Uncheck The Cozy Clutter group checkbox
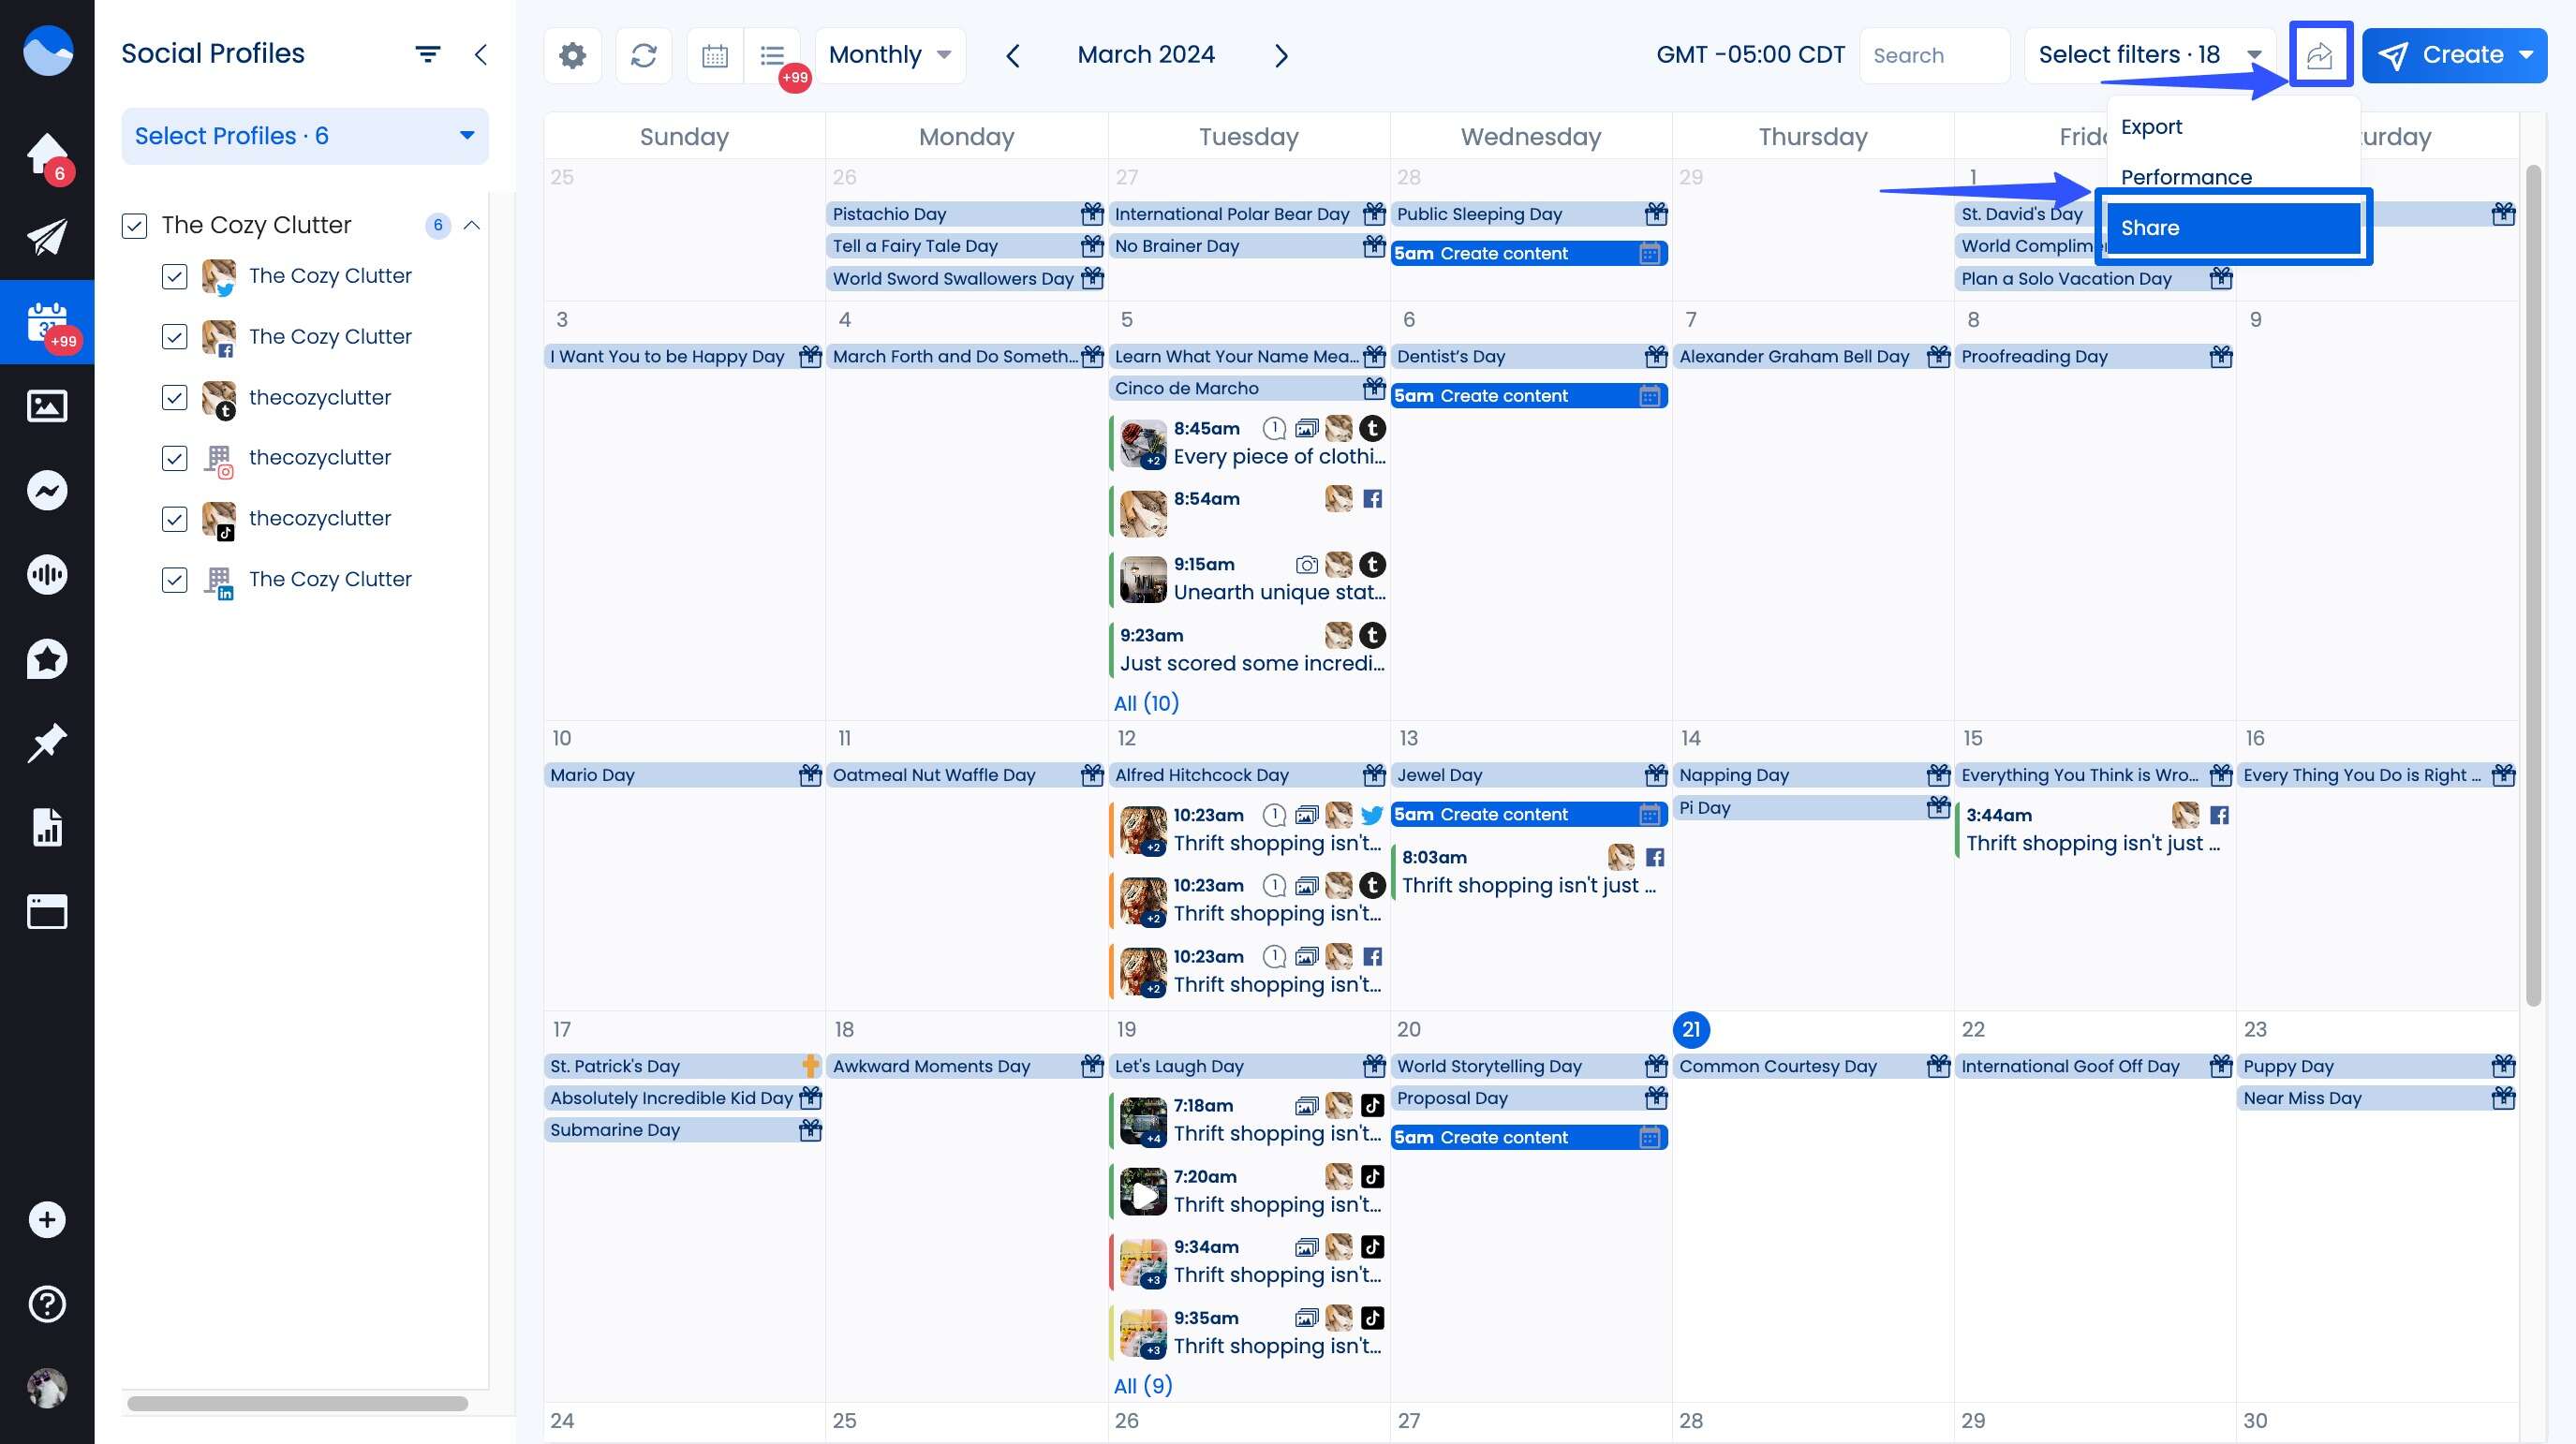The width and height of the screenshot is (2576, 1444). [136, 226]
